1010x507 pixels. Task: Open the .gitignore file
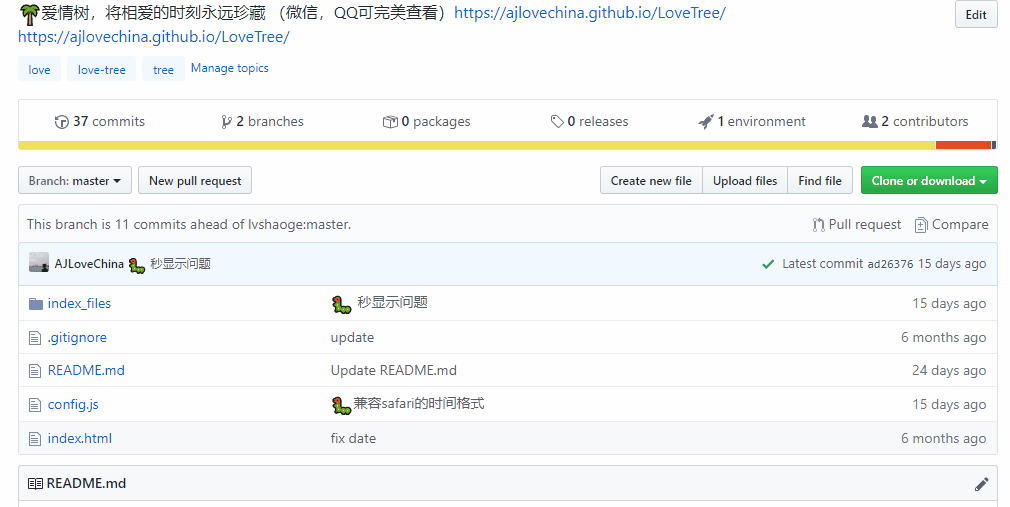[x=77, y=338]
